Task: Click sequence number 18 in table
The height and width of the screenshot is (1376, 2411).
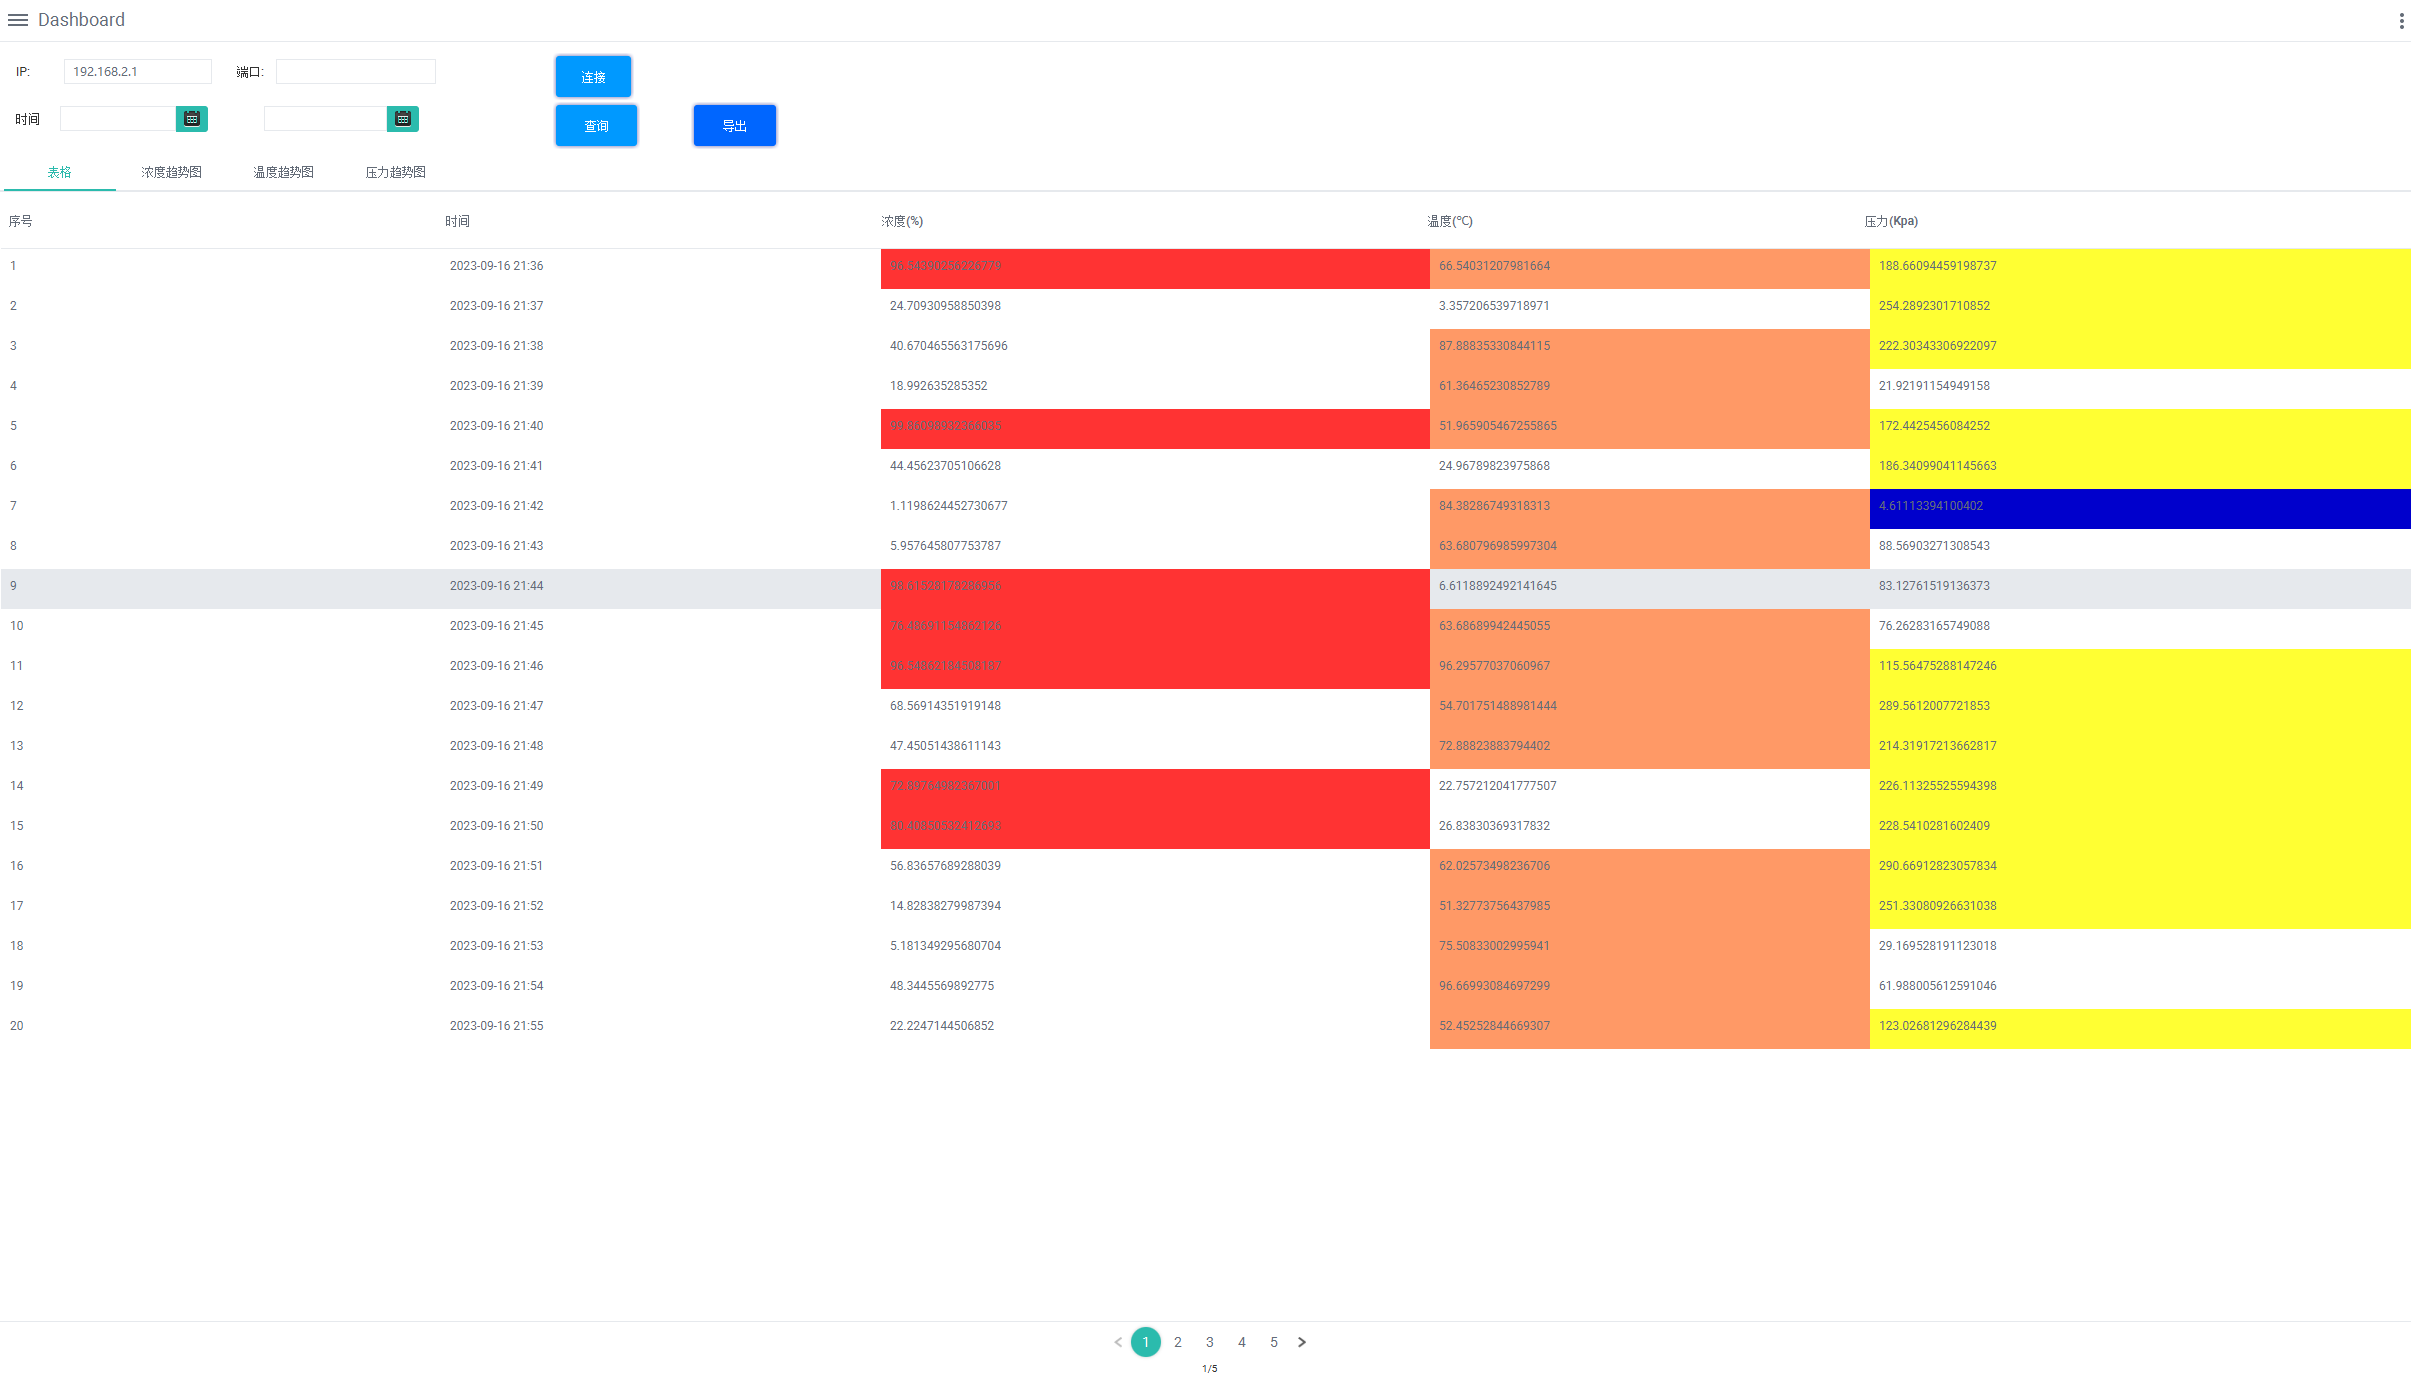Action: (17, 946)
